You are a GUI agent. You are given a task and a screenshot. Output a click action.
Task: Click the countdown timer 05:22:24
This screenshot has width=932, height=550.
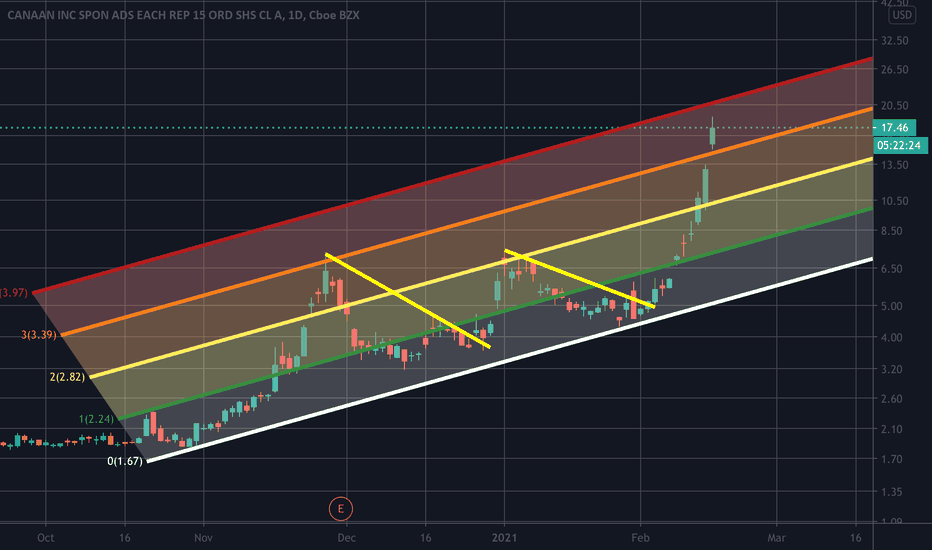click(x=902, y=145)
